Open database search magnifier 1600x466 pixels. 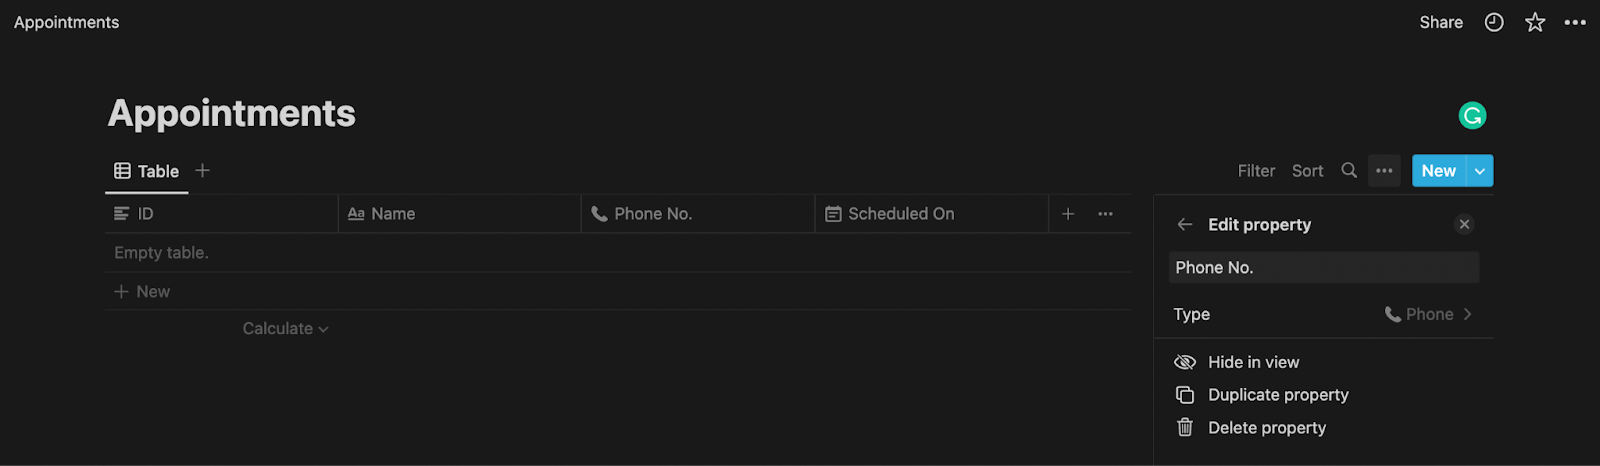pos(1349,171)
